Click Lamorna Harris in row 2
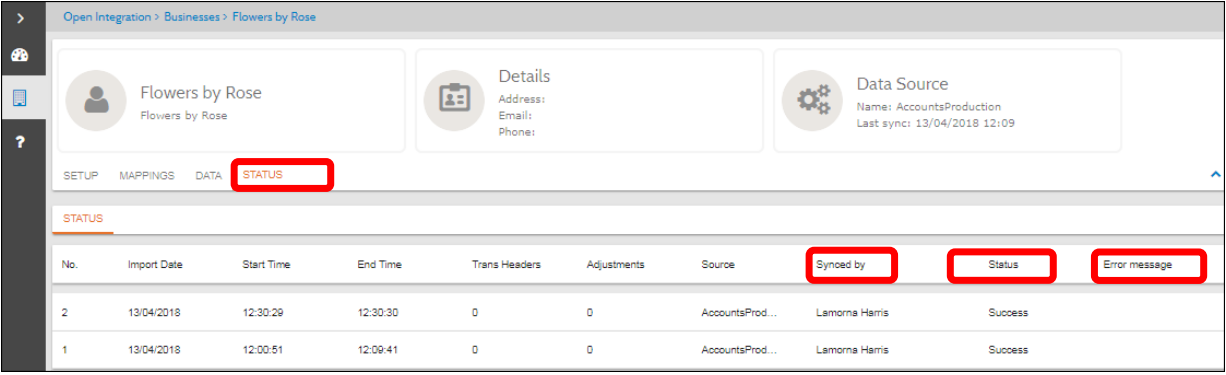1226x375 pixels. 852,313
